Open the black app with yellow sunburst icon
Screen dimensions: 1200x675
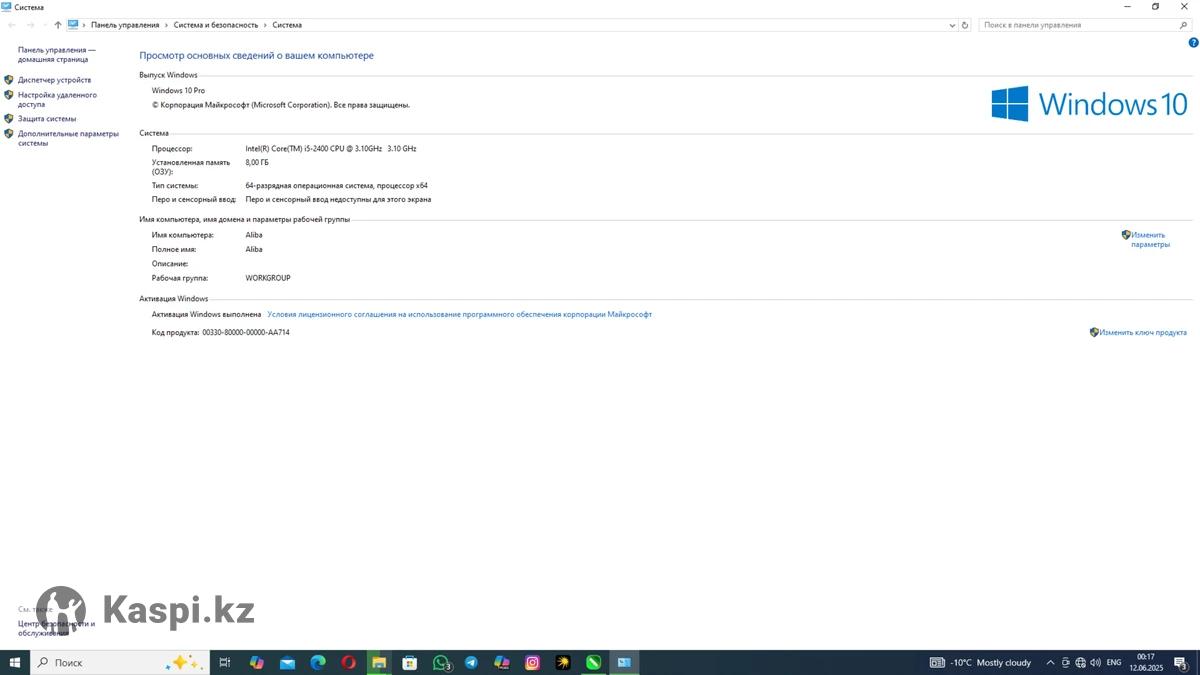pyautogui.click(x=563, y=662)
